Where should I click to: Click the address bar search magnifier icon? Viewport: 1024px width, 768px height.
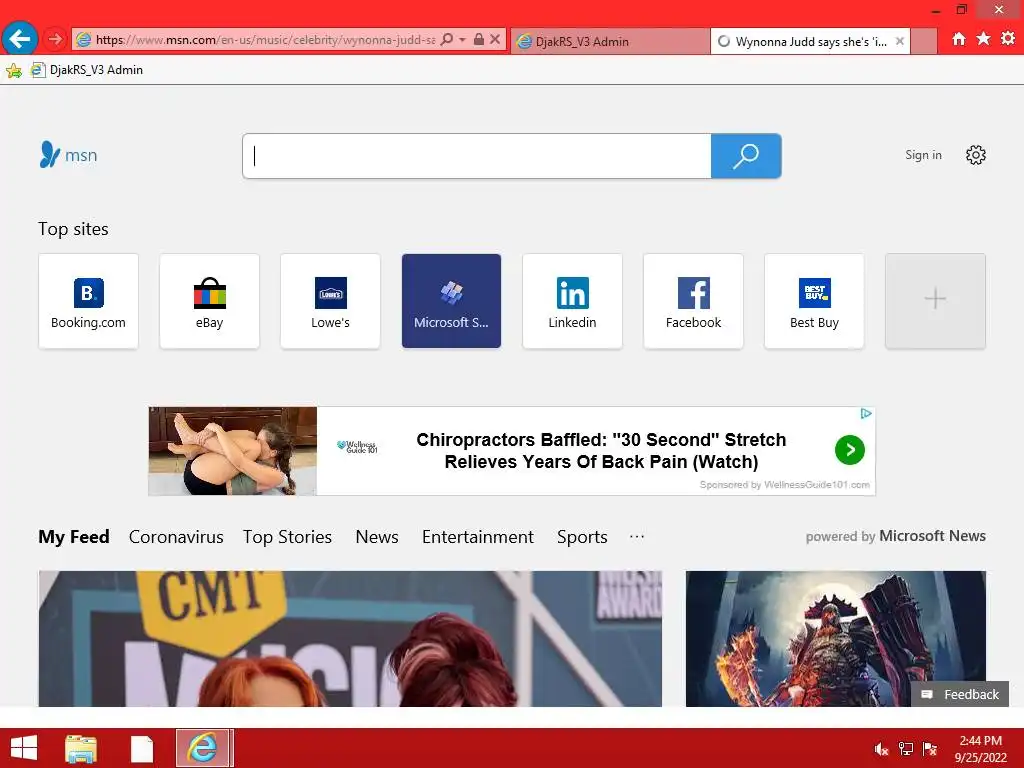(447, 40)
